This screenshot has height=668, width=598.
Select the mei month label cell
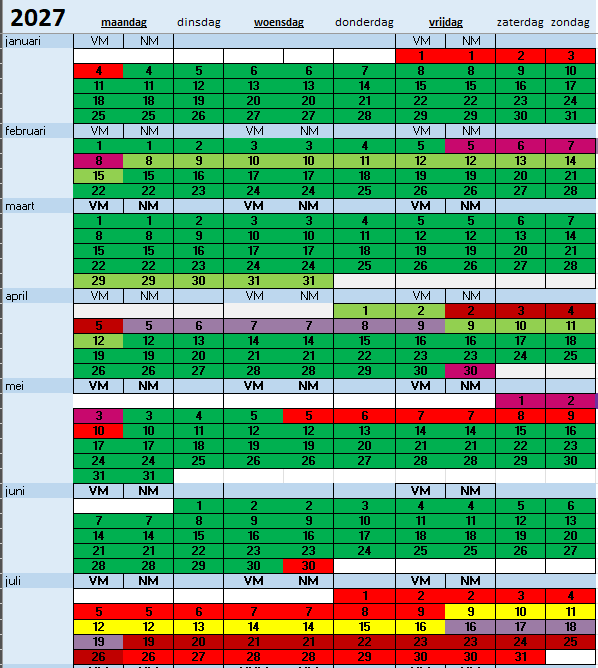38,386
